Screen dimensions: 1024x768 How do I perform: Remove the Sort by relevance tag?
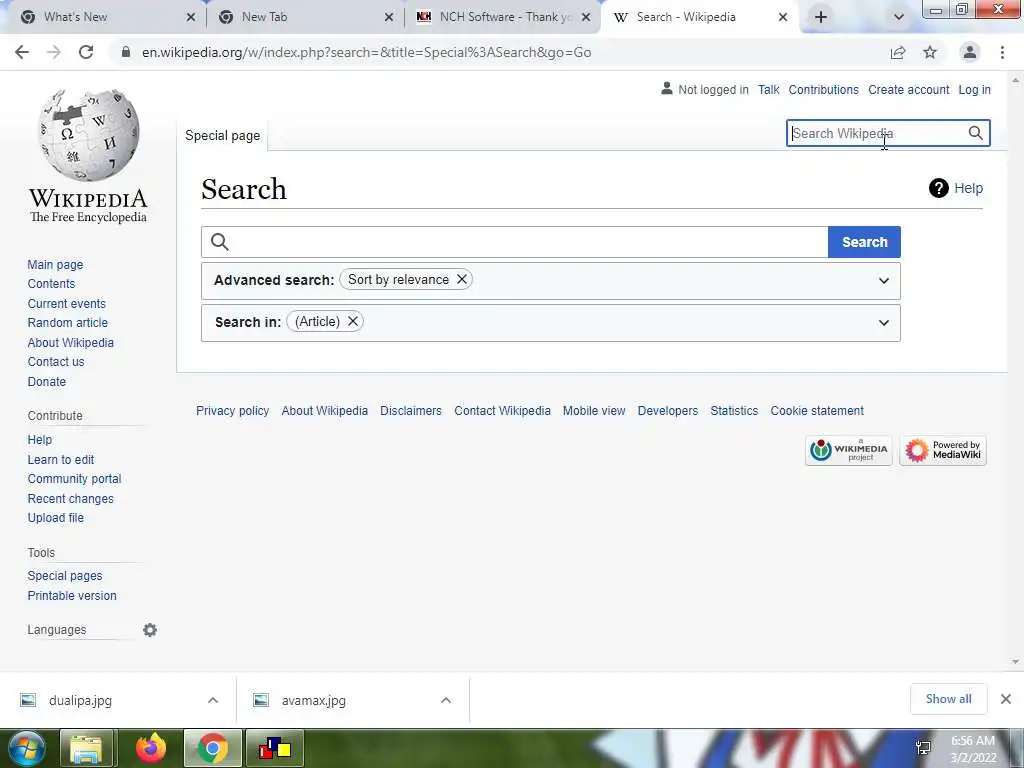[x=462, y=280]
